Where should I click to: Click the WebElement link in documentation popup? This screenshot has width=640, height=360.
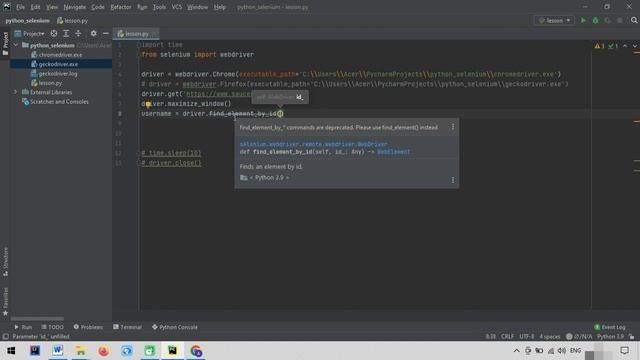point(393,152)
